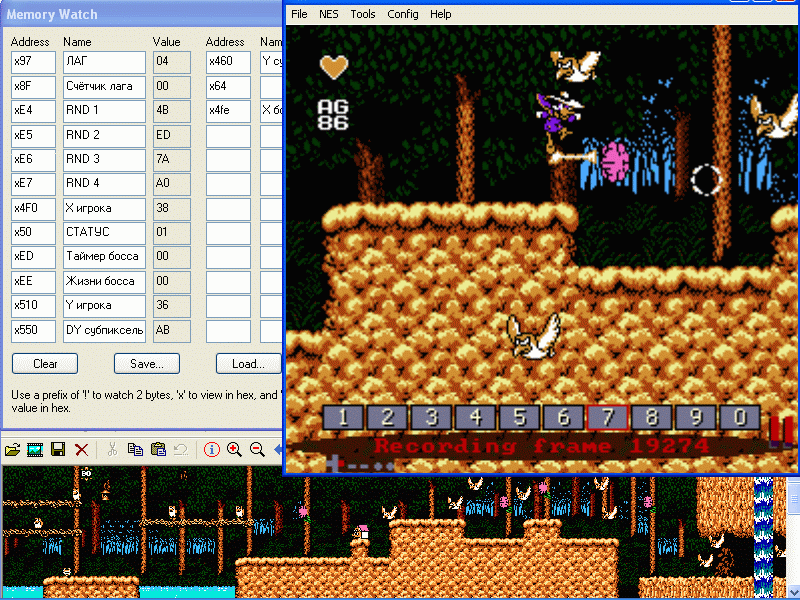Click the value 7A in the RND 3 row

point(172,160)
